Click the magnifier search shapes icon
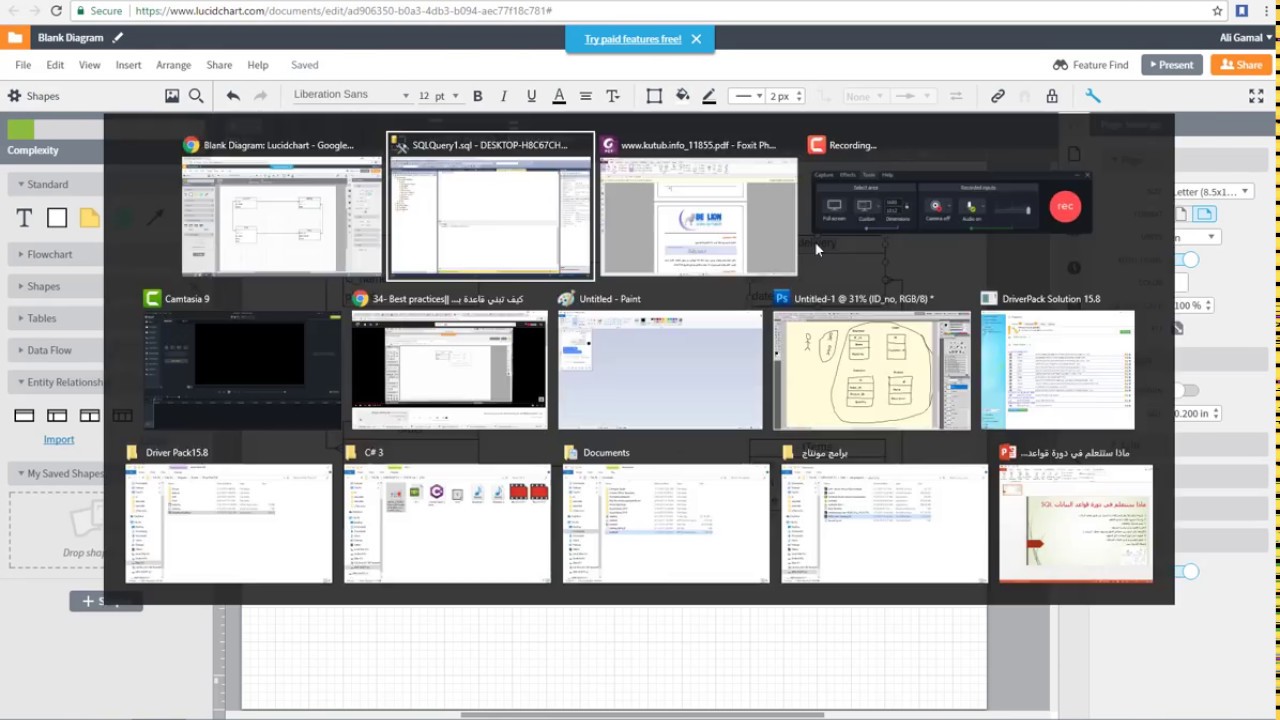This screenshot has height=720, width=1280. [x=196, y=96]
